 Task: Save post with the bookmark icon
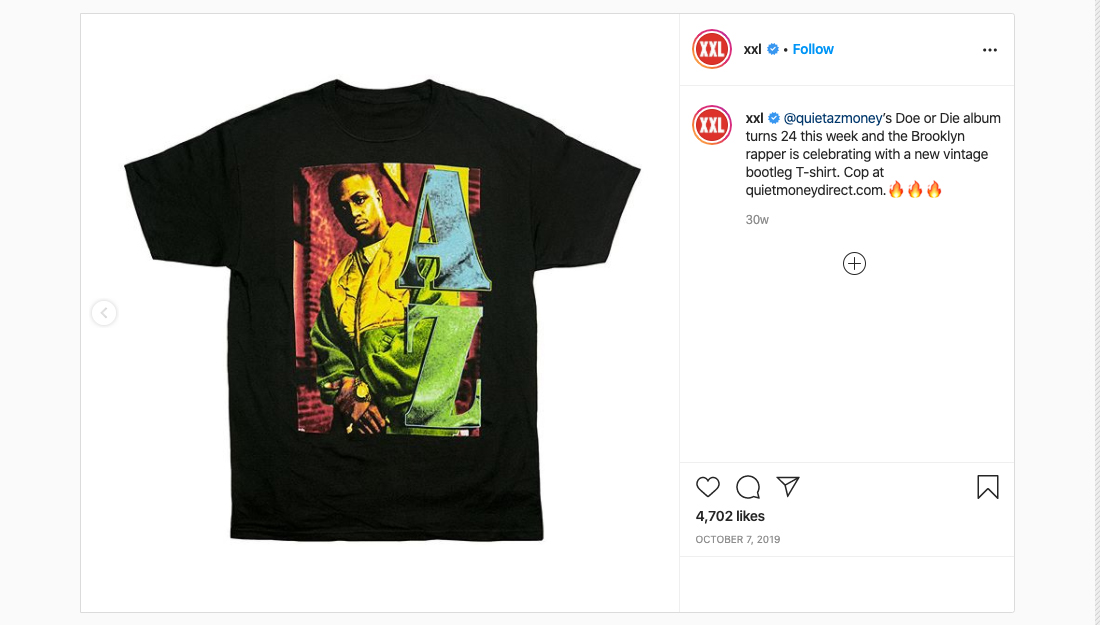coord(988,487)
